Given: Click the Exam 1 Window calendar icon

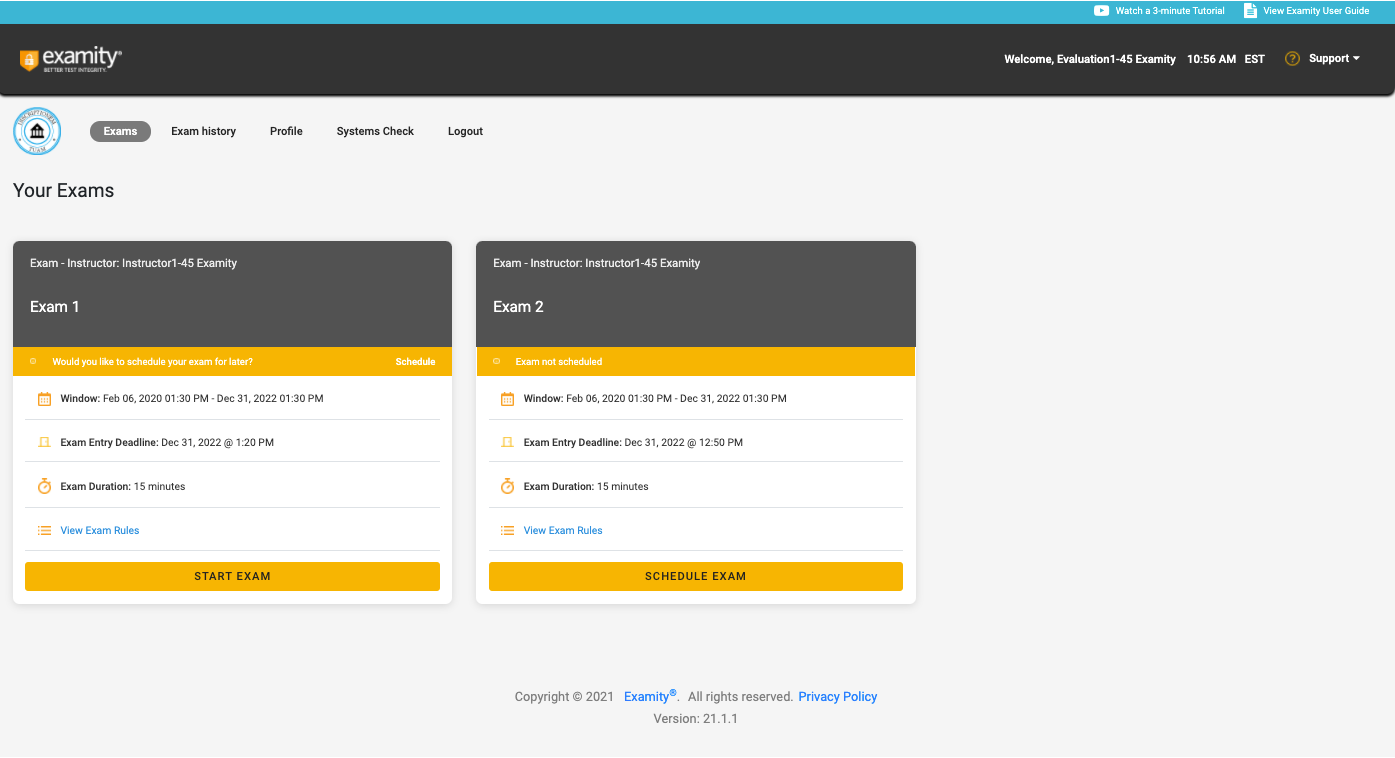Looking at the screenshot, I should click(x=44, y=399).
